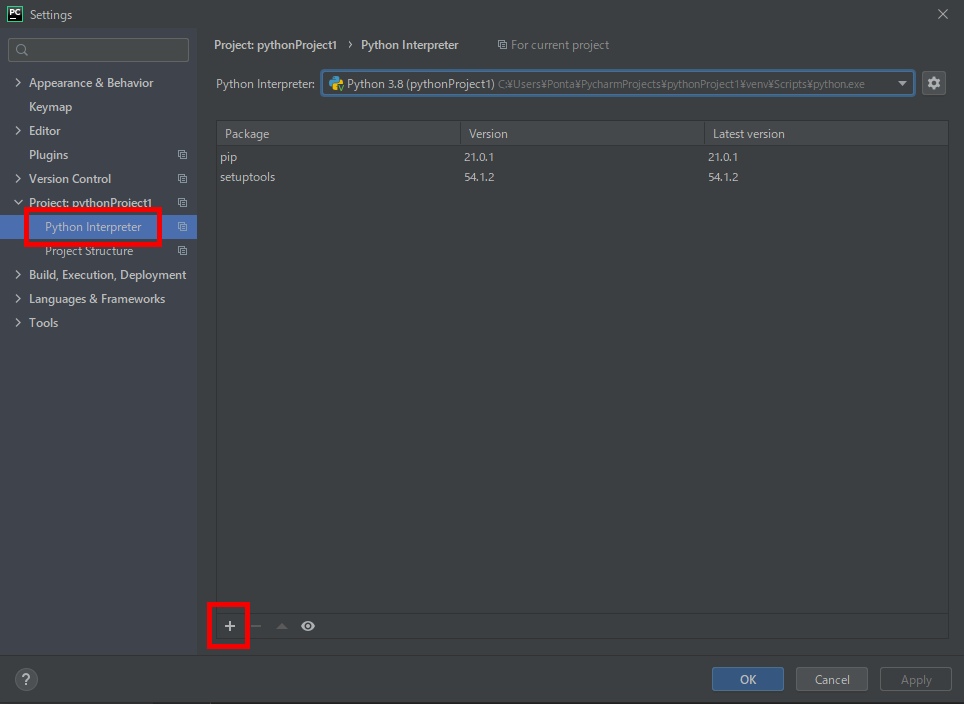Open the Python Interpreter dropdown
This screenshot has width=964, height=704.
[902, 83]
